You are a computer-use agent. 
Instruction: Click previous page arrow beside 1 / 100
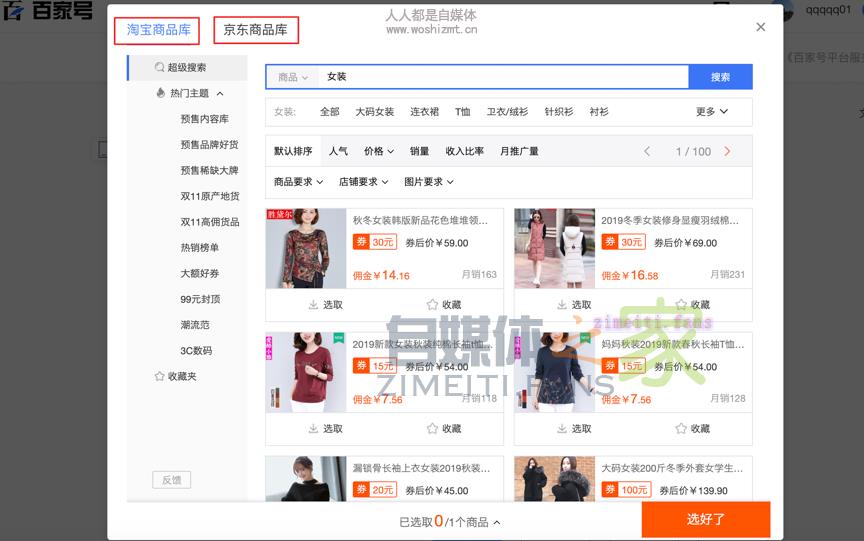coord(647,151)
